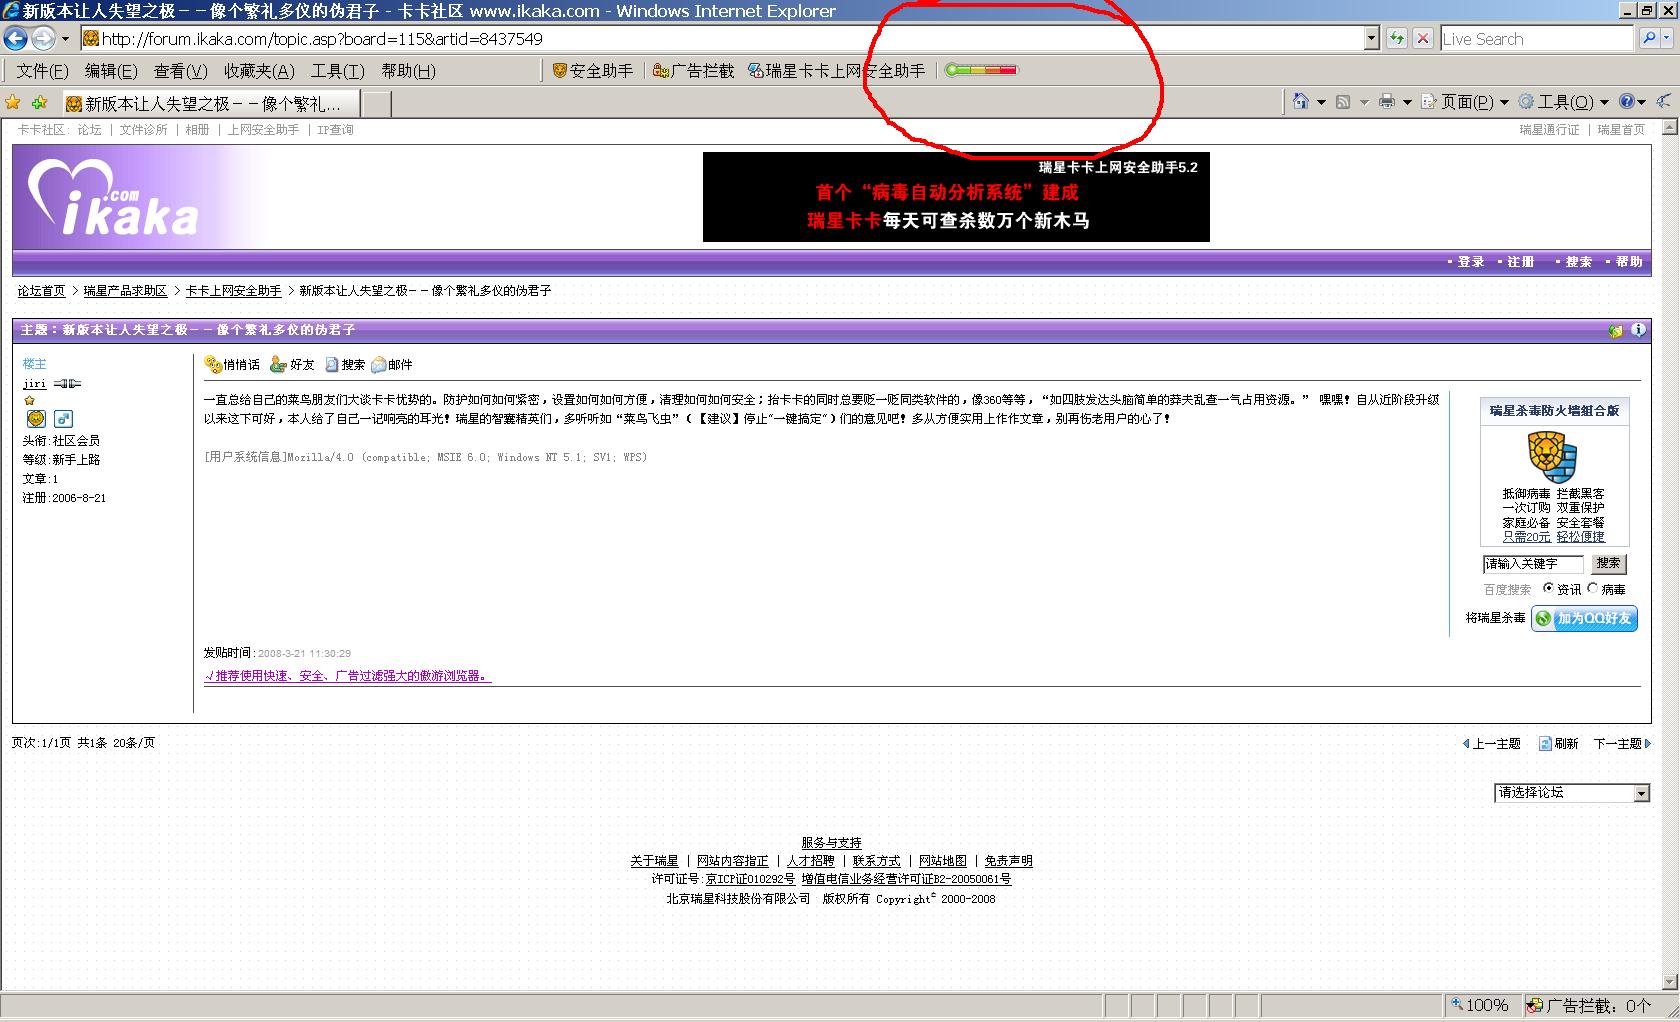Open the 查看(V) menu
This screenshot has width=1680, height=1022.
(180, 71)
